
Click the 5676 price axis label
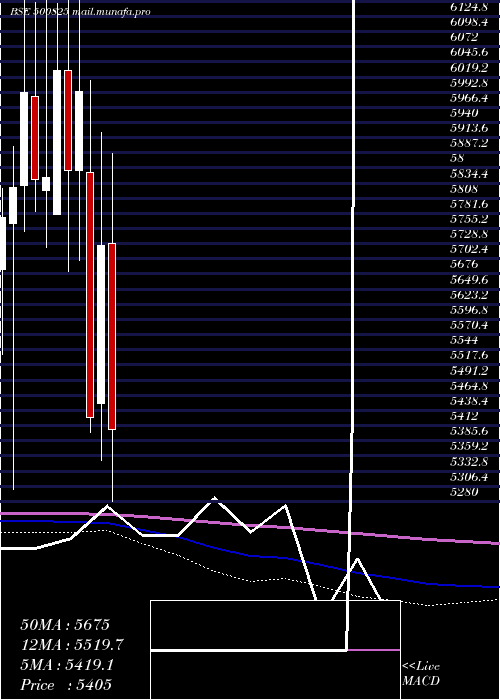point(464,265)
